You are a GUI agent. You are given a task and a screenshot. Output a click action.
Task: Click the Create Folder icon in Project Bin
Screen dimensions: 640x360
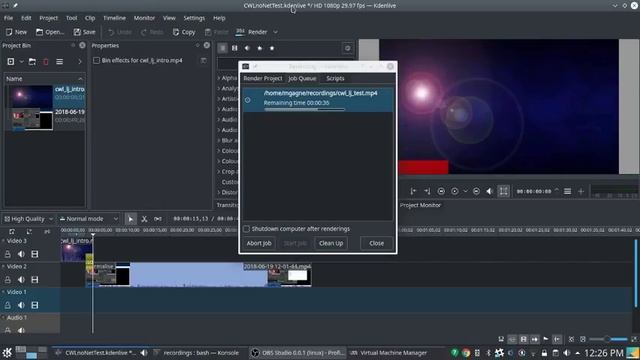click(x=32, y=62)
